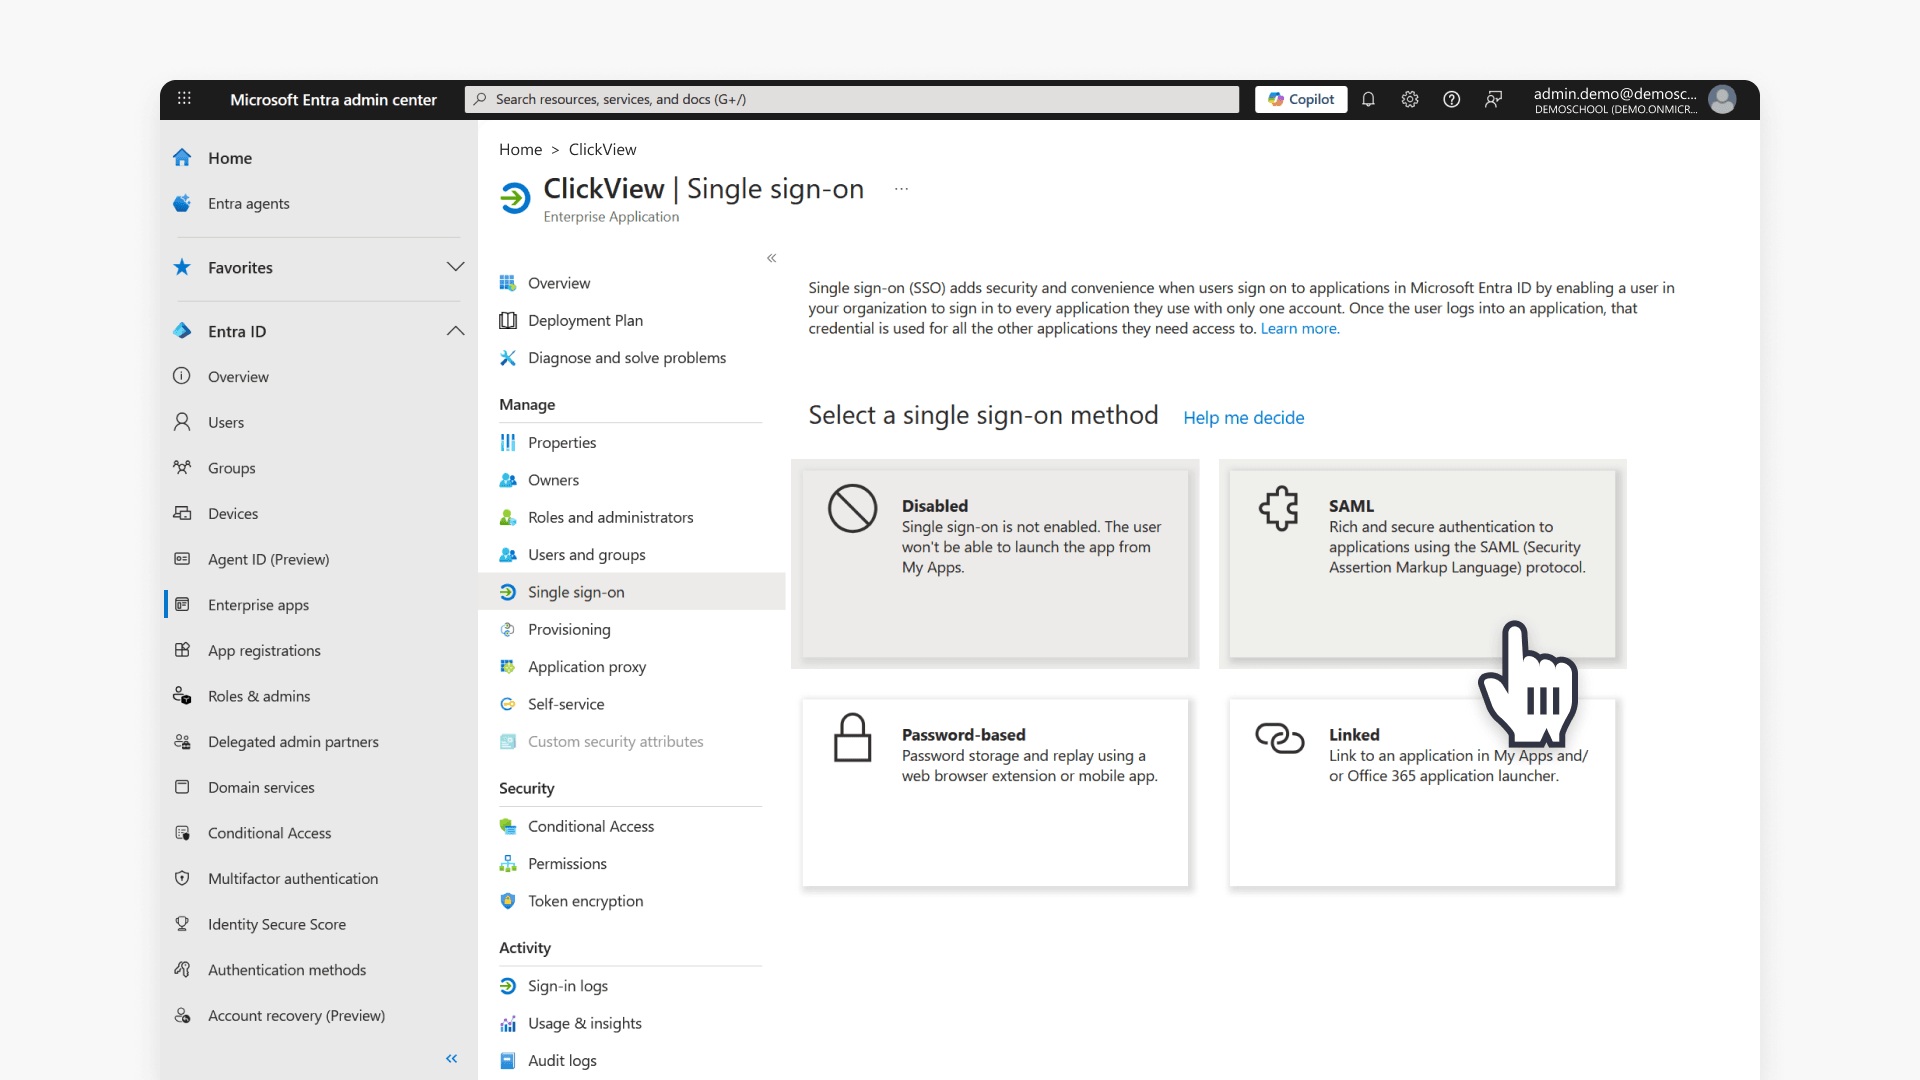
Task: Collapse the left navigation pane arrows
Action: coord(452,1058)
